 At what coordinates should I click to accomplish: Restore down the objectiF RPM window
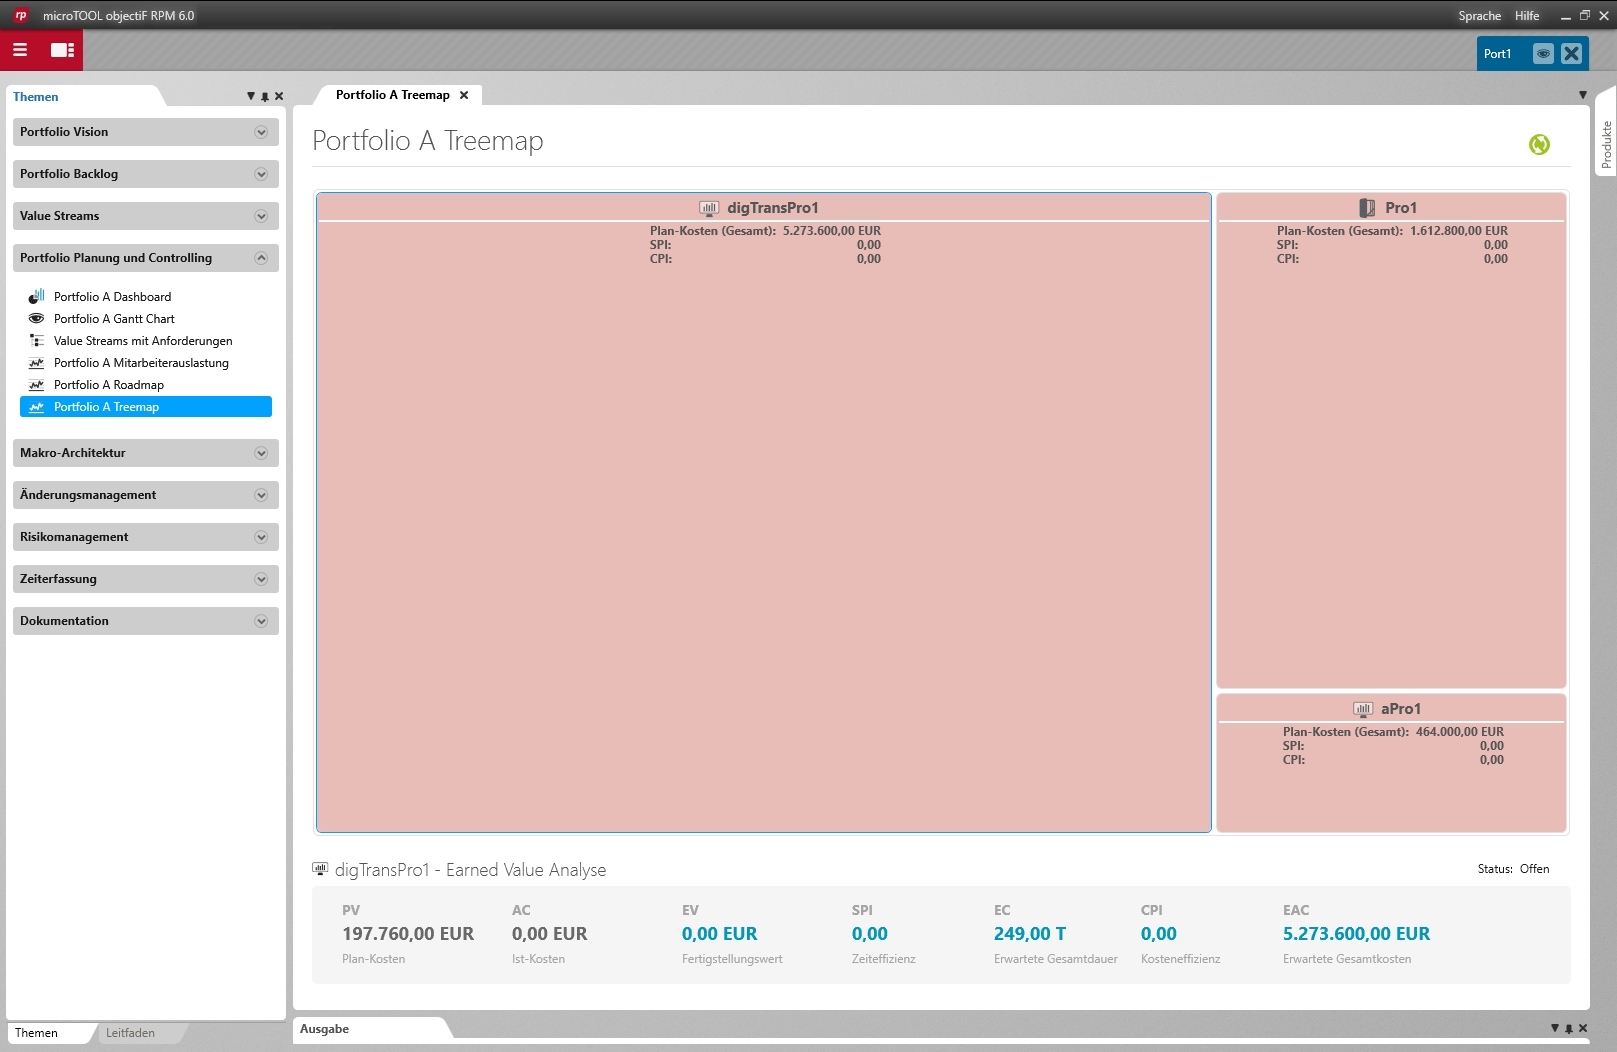tap(1585, 16)
